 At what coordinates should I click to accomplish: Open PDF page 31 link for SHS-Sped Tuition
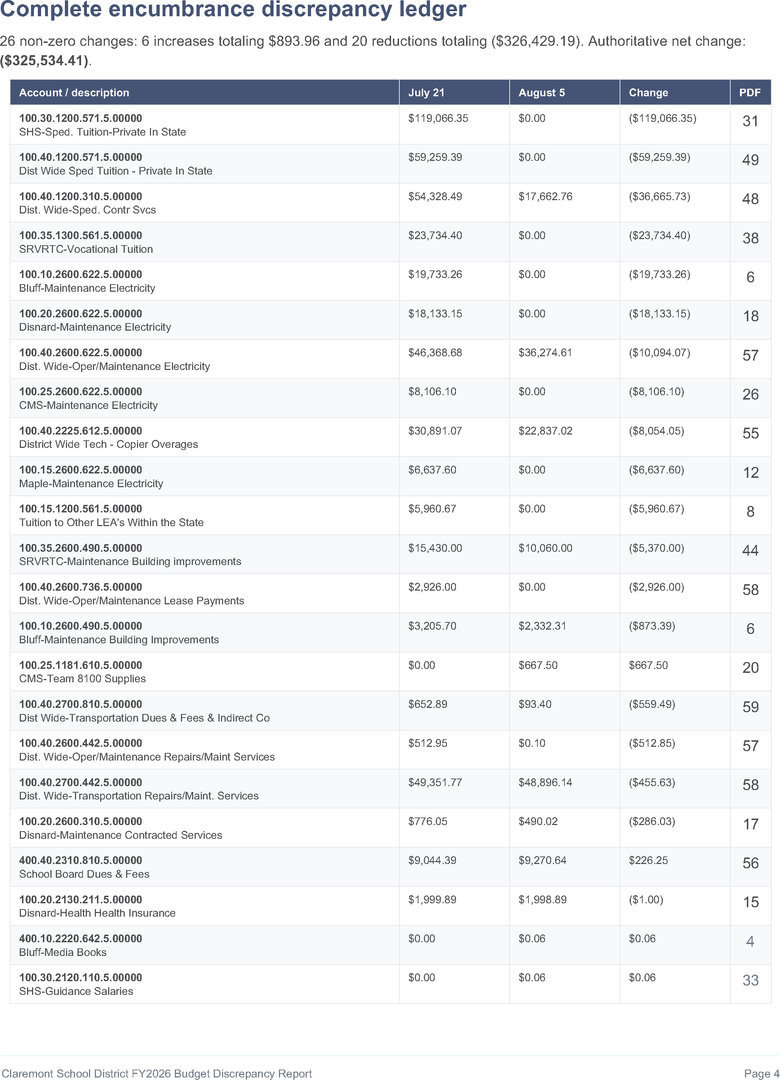coord(750,121)
